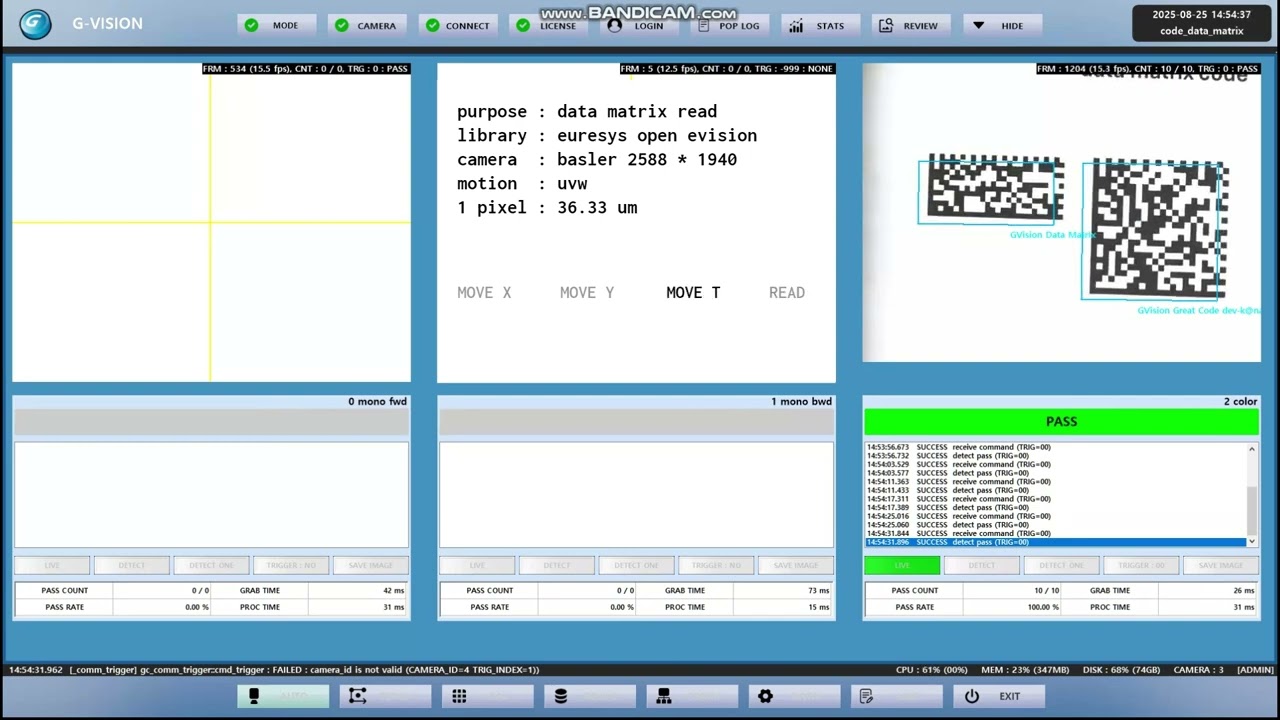
Task: Click the G-VISION logo icon
Action: 35,24
